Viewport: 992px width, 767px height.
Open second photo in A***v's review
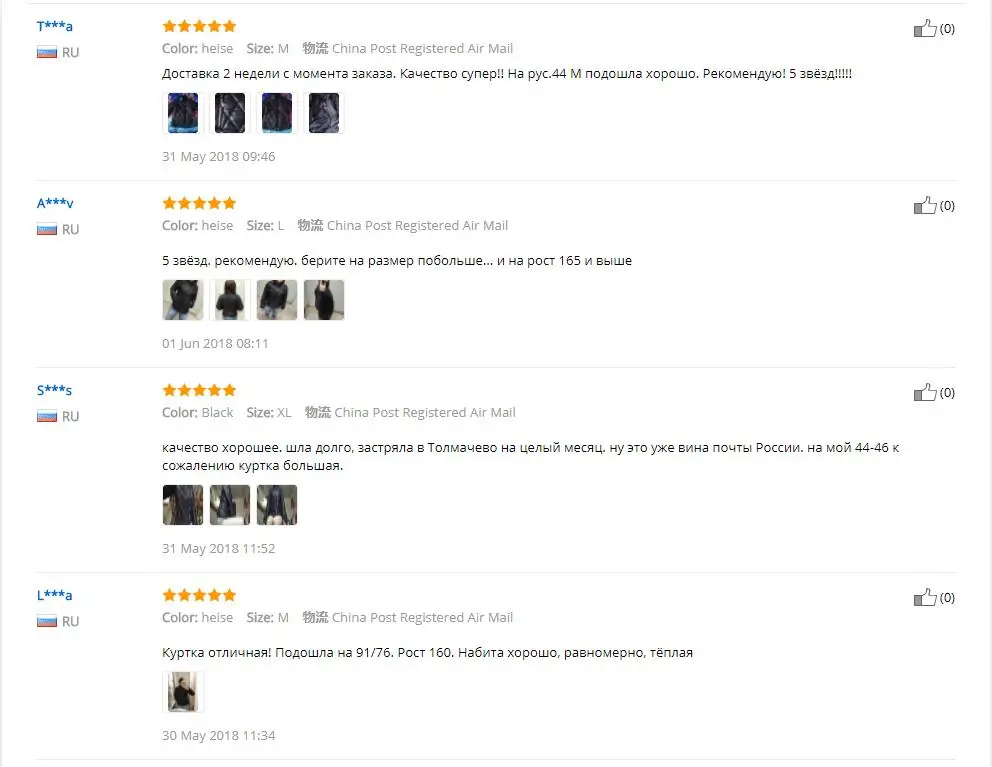point(230,300)
